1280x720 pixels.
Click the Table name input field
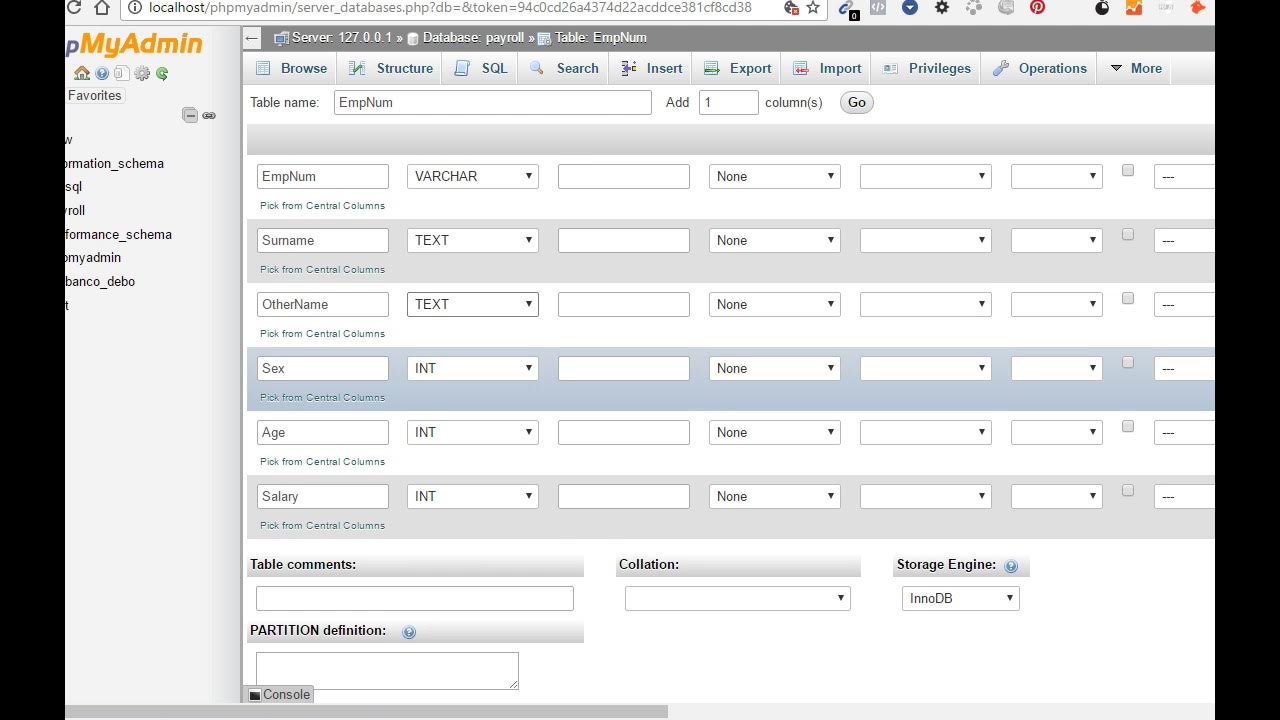point(493,102)
